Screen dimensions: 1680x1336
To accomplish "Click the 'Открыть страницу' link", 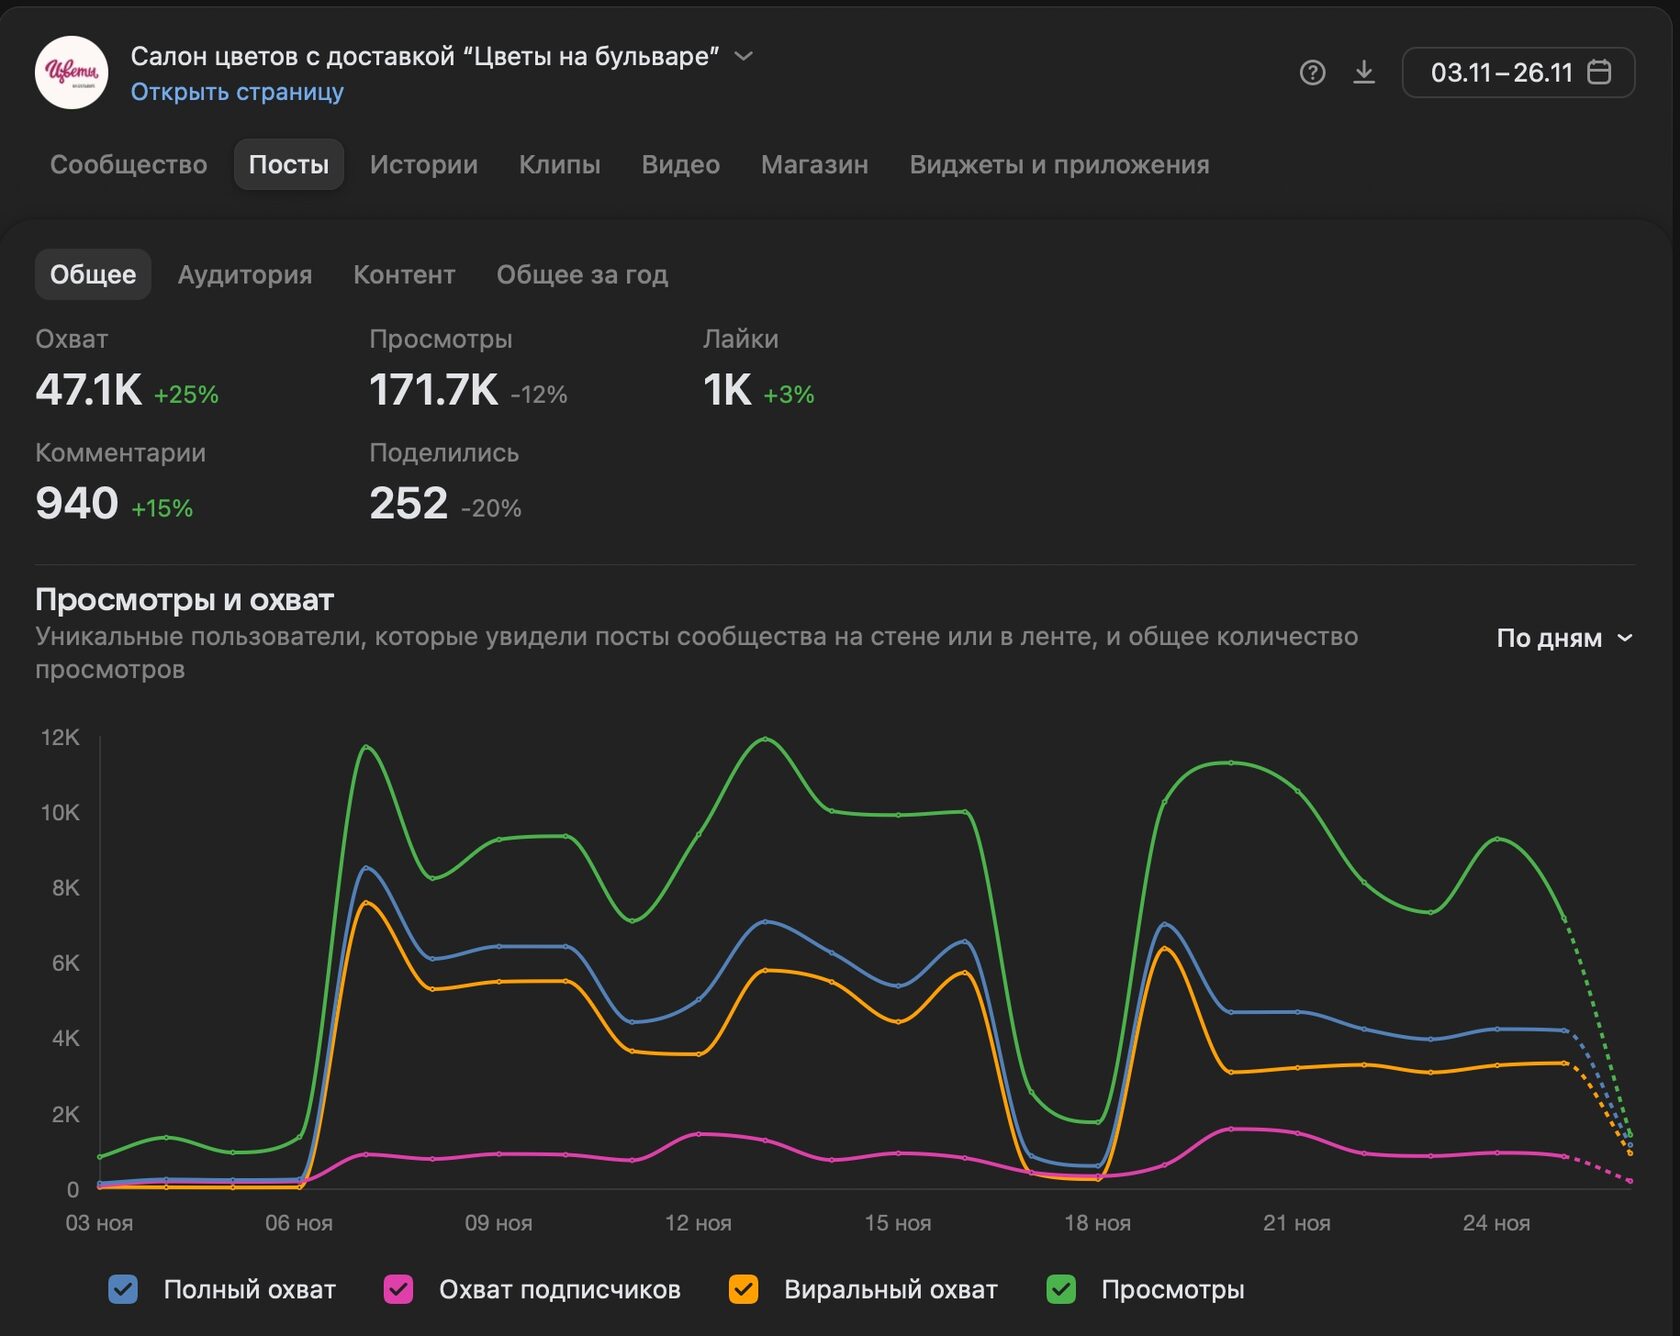I will (x=237, y=92).
